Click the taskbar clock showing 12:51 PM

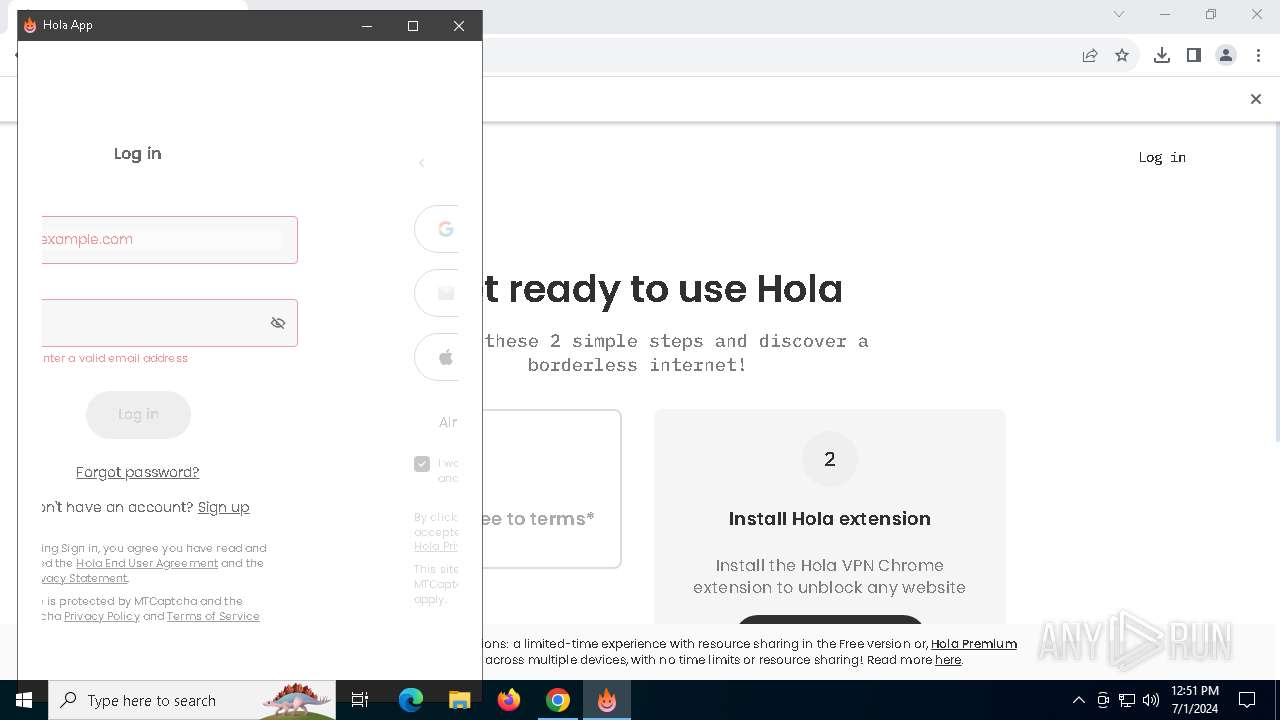(1195, 700)
